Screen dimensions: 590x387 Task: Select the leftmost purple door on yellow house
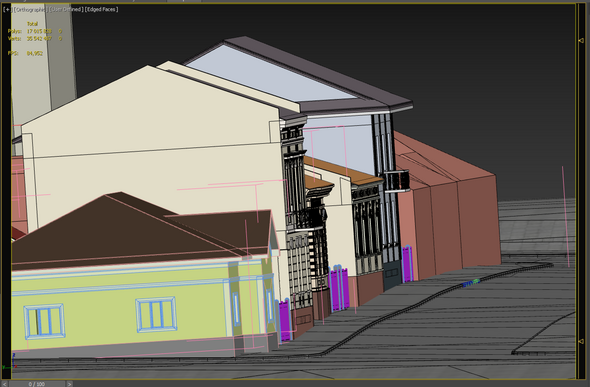(285, 320)
